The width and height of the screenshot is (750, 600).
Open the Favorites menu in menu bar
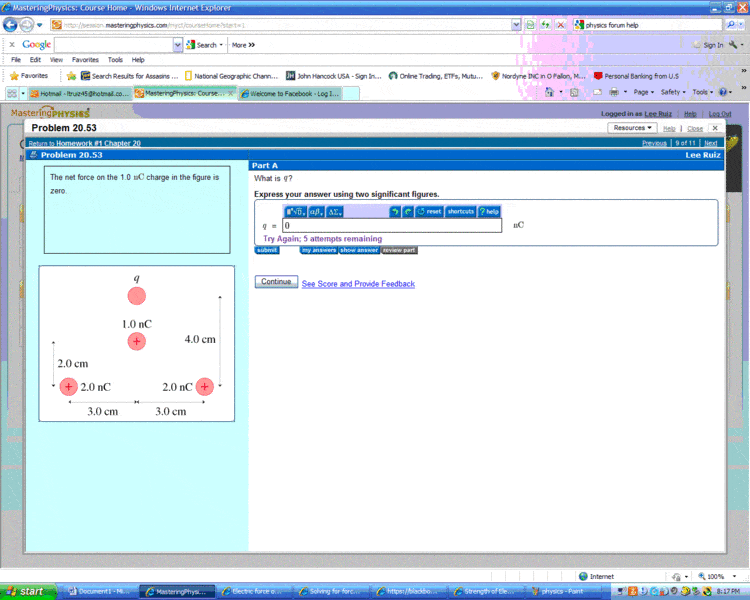tap(85, 60)
